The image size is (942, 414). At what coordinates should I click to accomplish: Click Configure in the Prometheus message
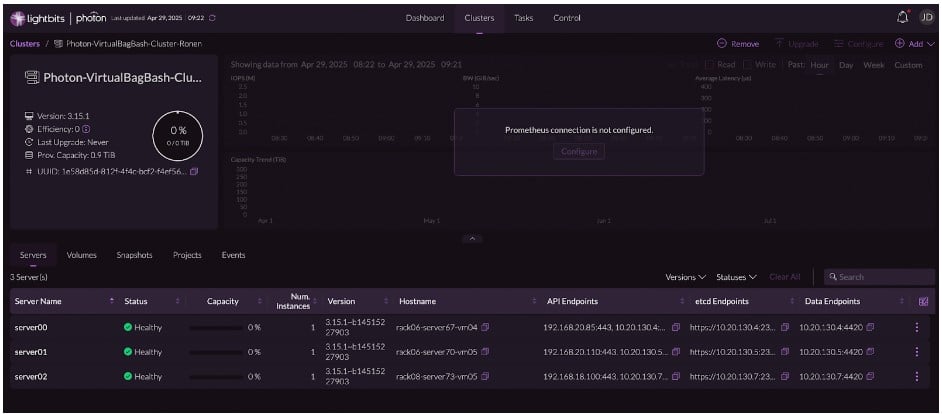point(579,151)
